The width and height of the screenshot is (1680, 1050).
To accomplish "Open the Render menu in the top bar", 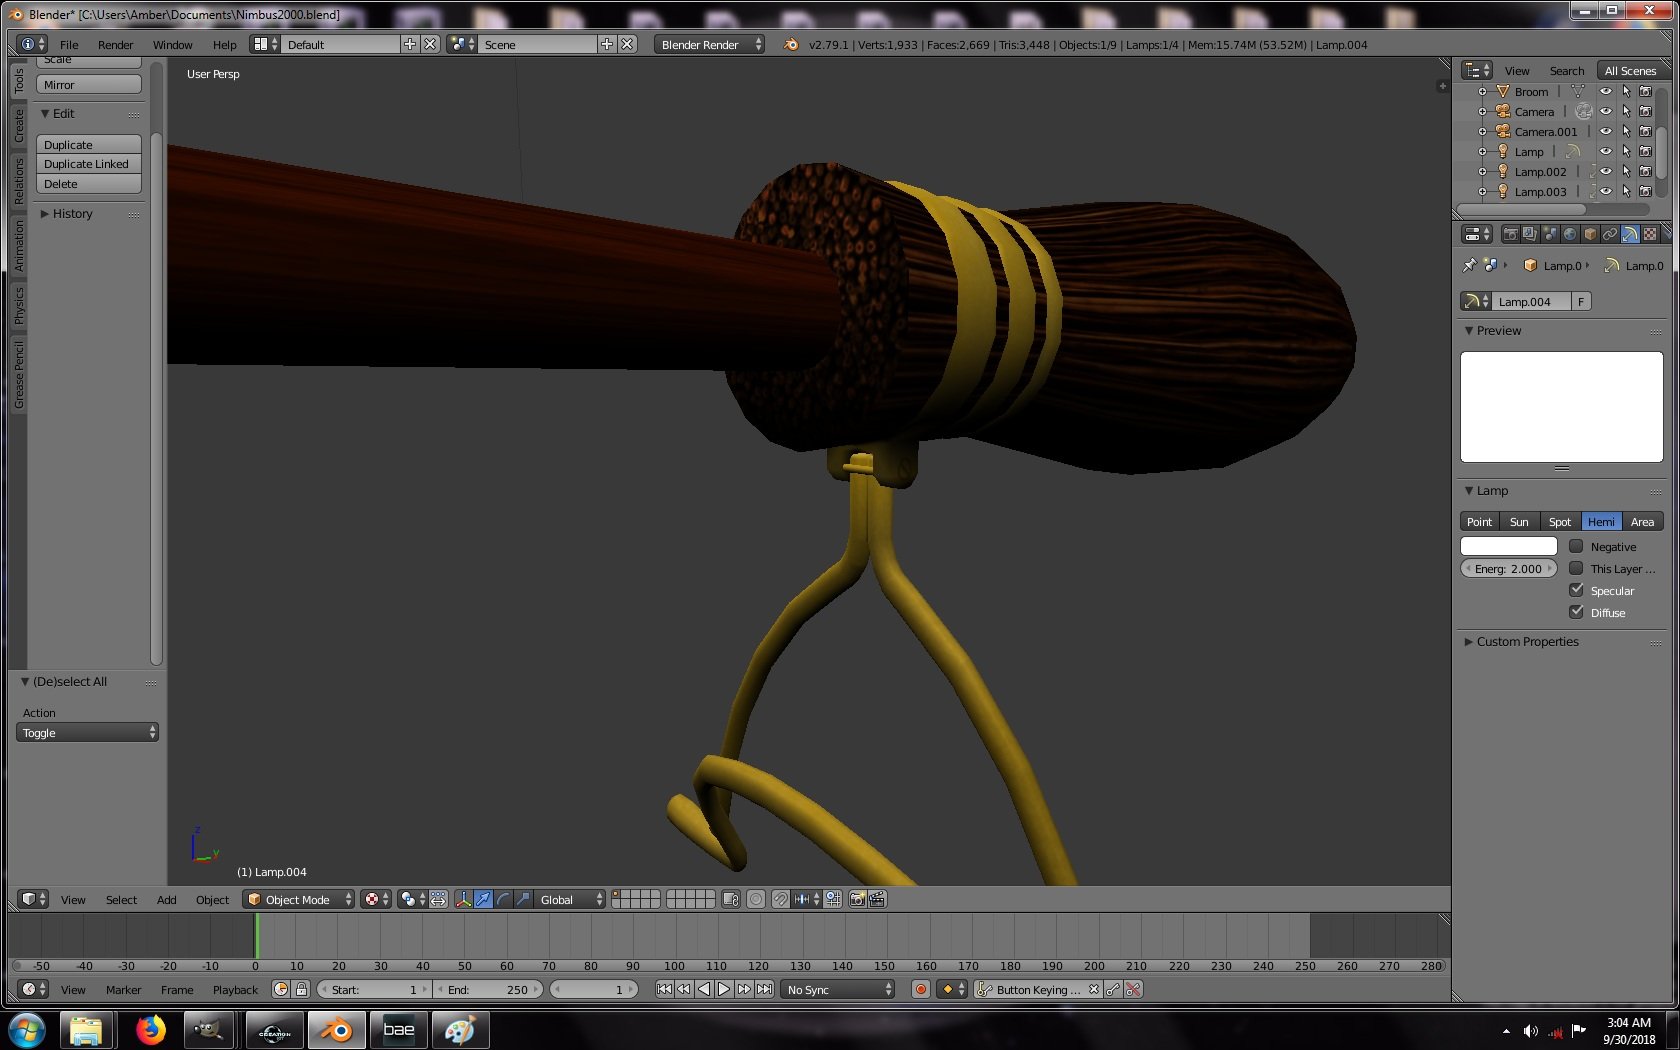I will [x=115, y=44].
